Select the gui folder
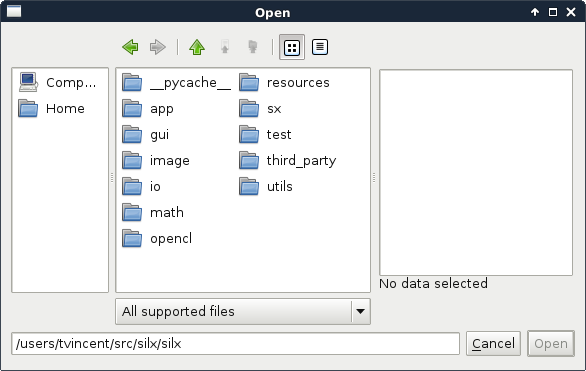The height and width of the screenshot is (371, 586). click(146, 135)
